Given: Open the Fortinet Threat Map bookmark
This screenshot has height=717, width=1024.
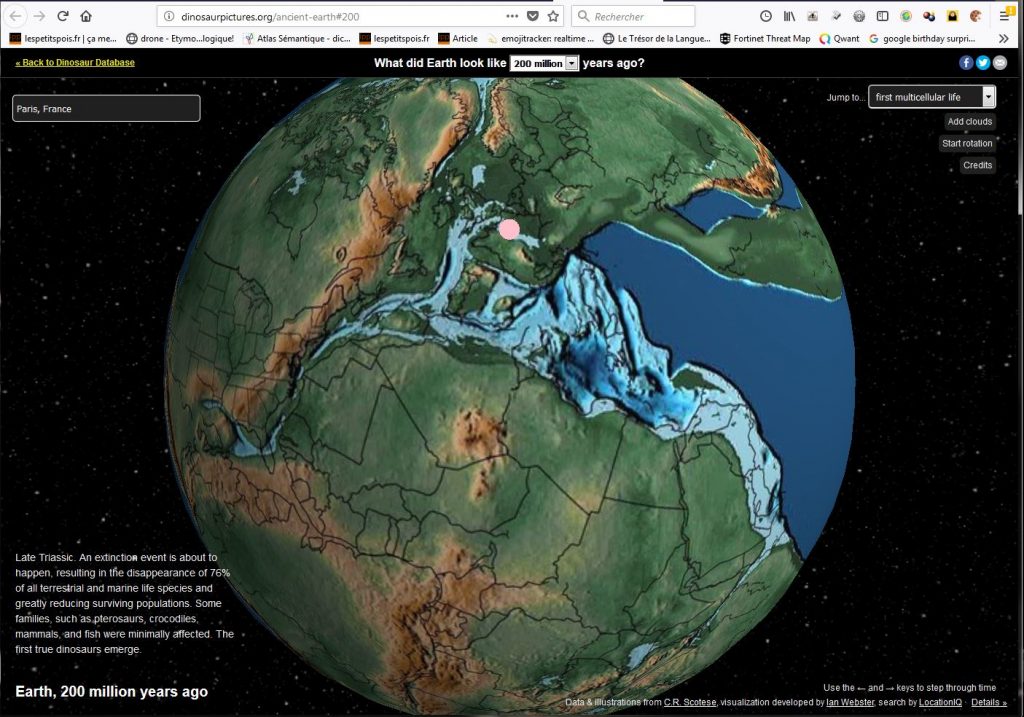Looking at the screenshot, I should coord(765,38).
